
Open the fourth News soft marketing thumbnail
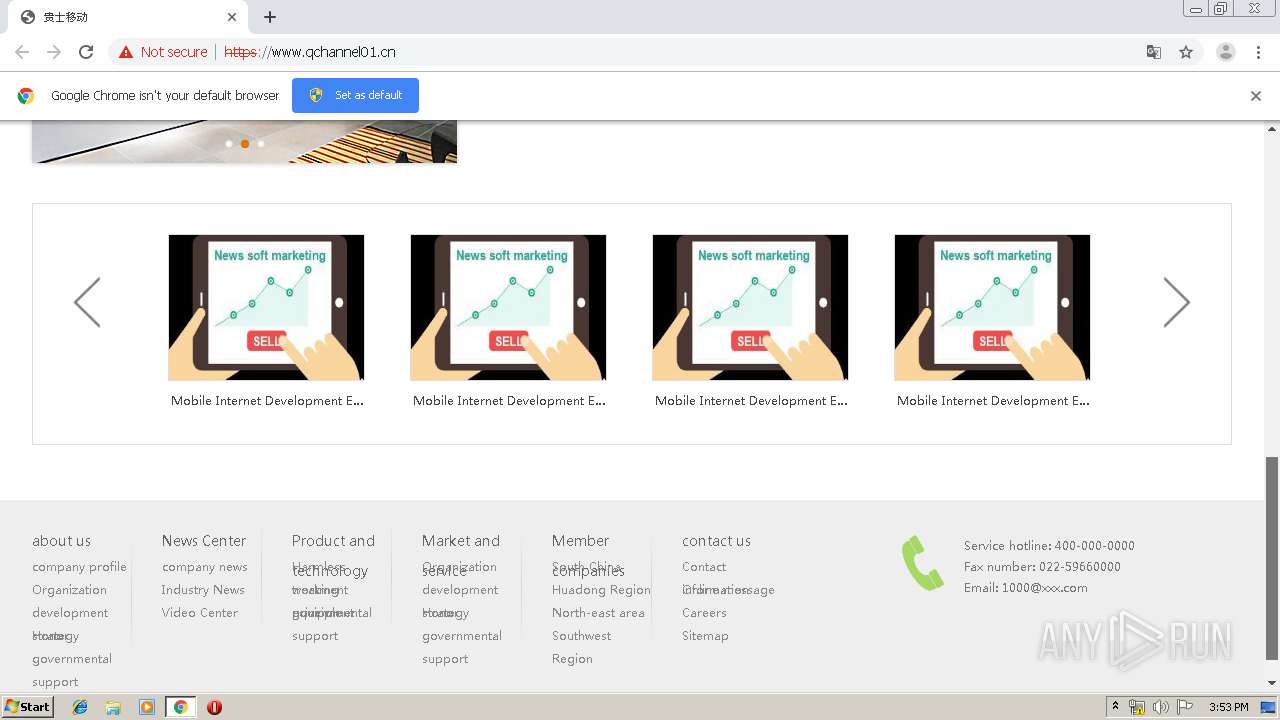(x=992, y=308)
